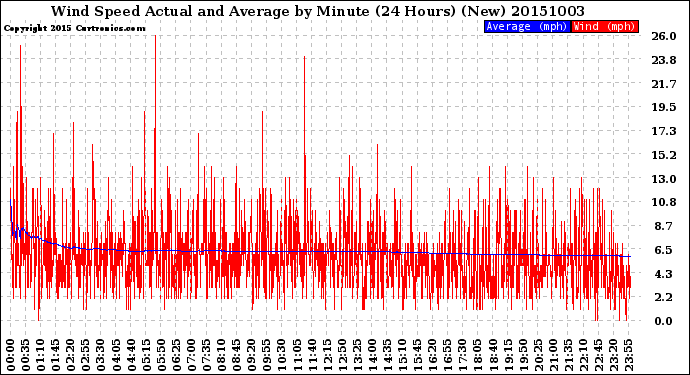Viewport: 690px width, 375px height.
Task: Click the 22:45 time axis label
Action: pos(598,355)
